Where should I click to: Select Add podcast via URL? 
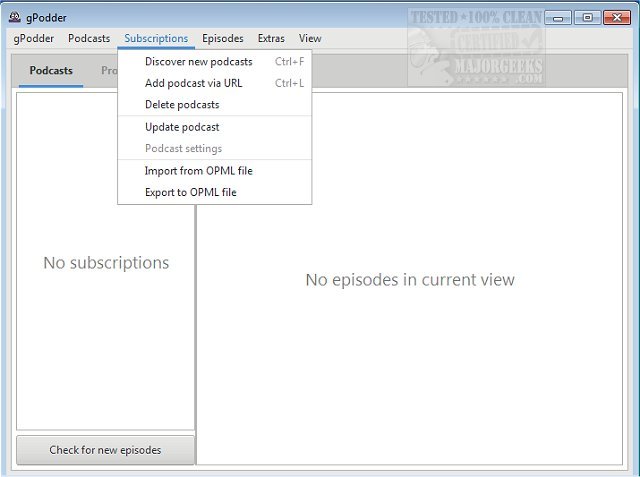tap(215, 83)
